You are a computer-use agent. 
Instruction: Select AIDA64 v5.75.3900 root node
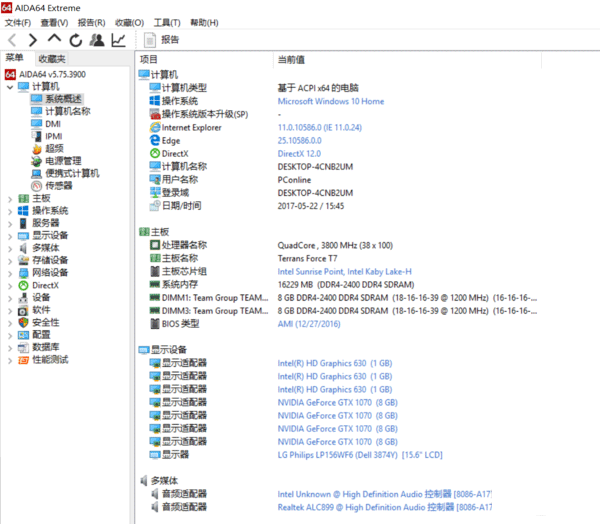45,74
